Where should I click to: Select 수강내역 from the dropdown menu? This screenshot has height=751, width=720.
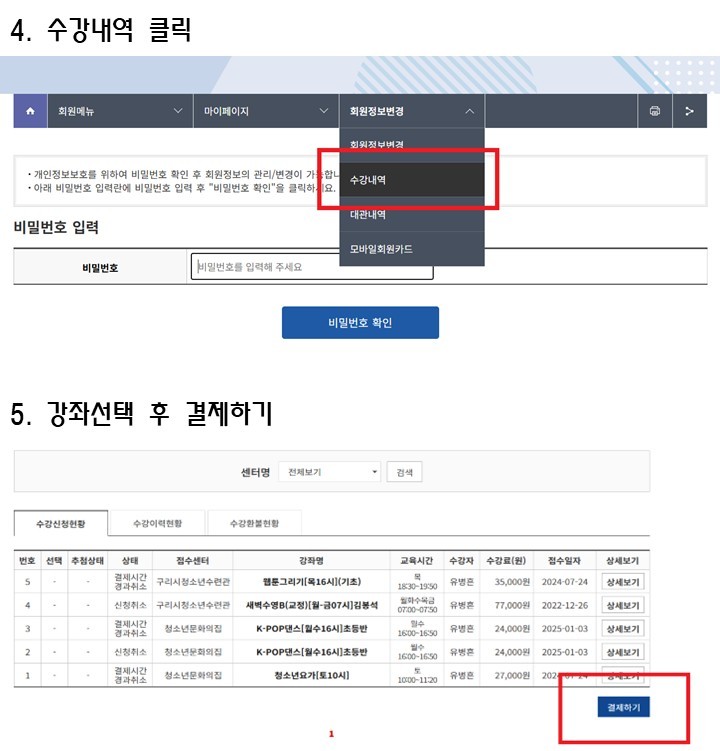[x=411, y=180]
